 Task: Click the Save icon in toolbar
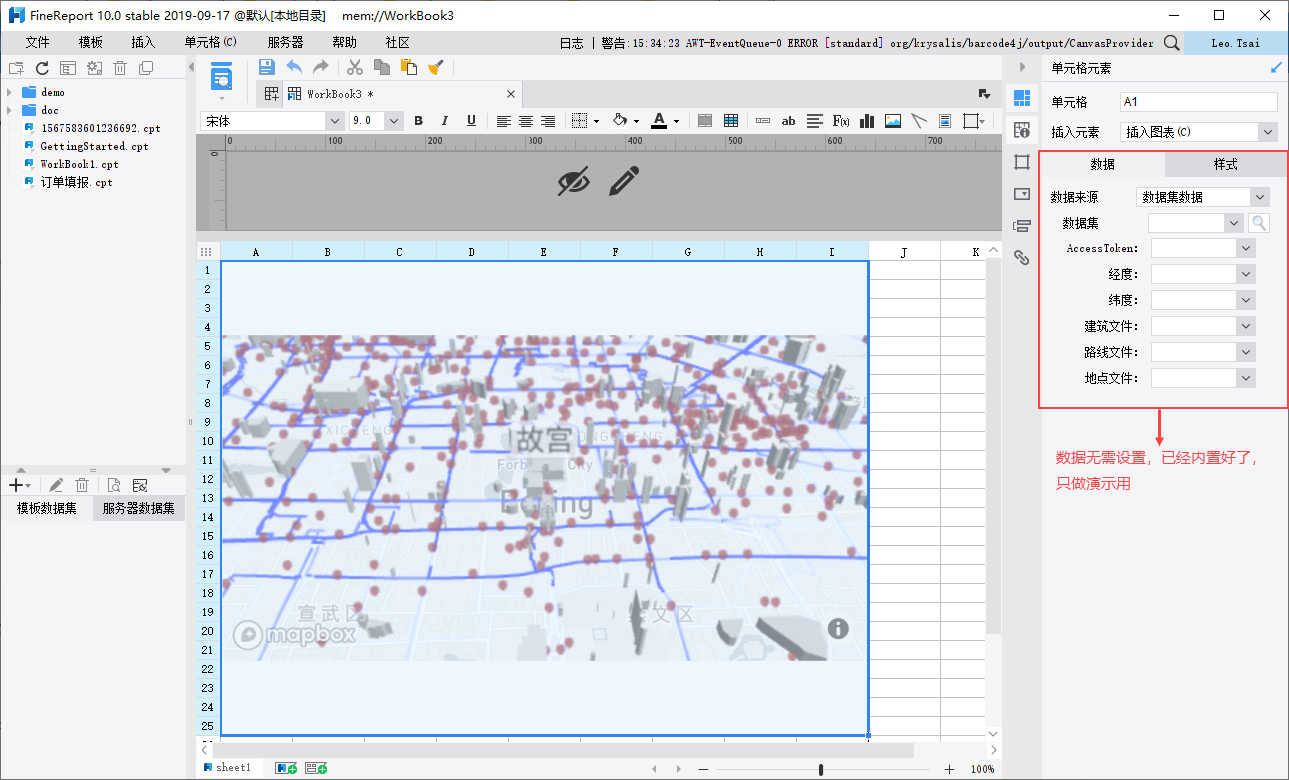point(267,67)
